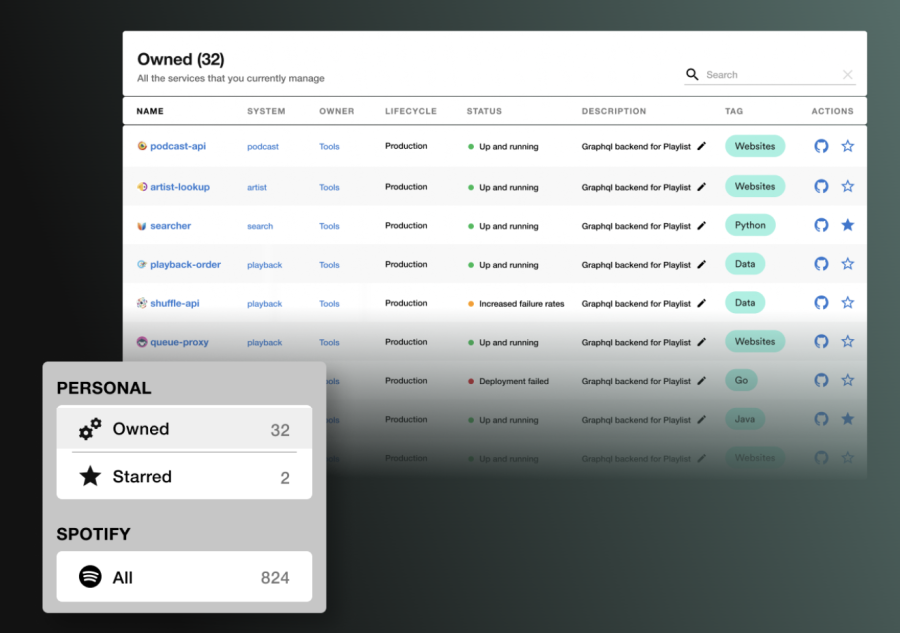Open the podcast system link
Screen dimensions: 900x633
tap(263, 146)
